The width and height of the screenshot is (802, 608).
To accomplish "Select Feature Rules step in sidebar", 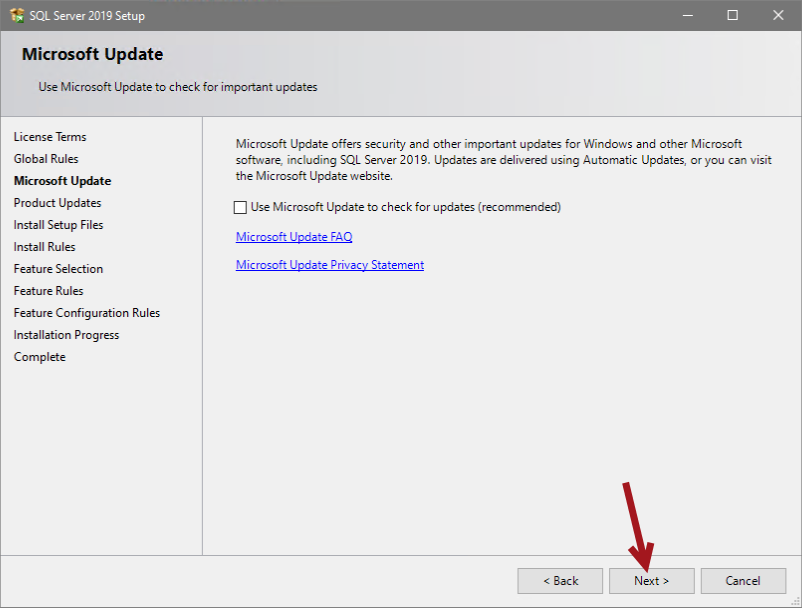I will [x=49, y=291].
